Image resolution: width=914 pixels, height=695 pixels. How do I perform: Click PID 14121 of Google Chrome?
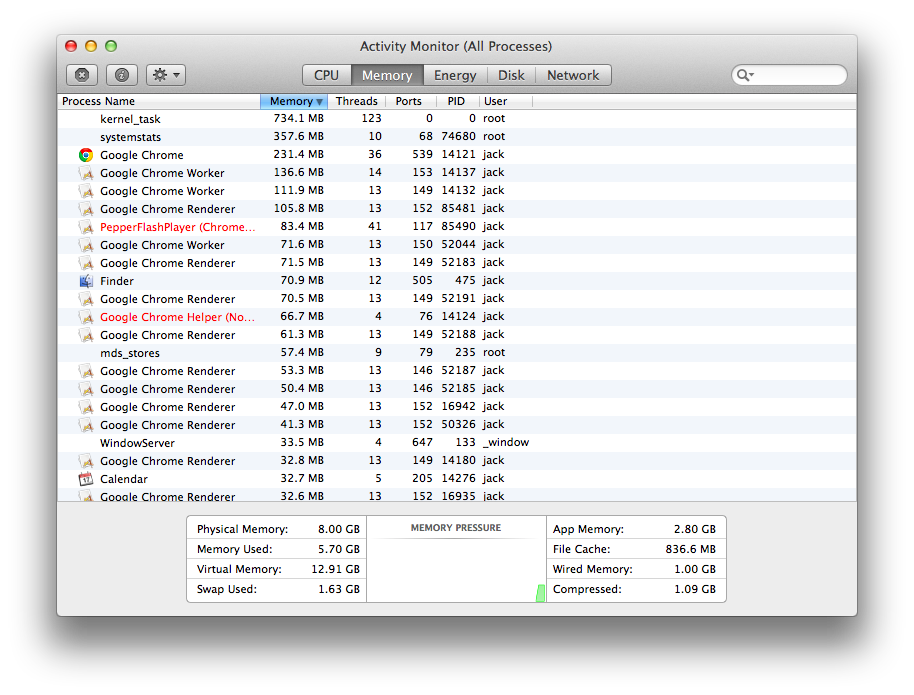tap(458, 155)
